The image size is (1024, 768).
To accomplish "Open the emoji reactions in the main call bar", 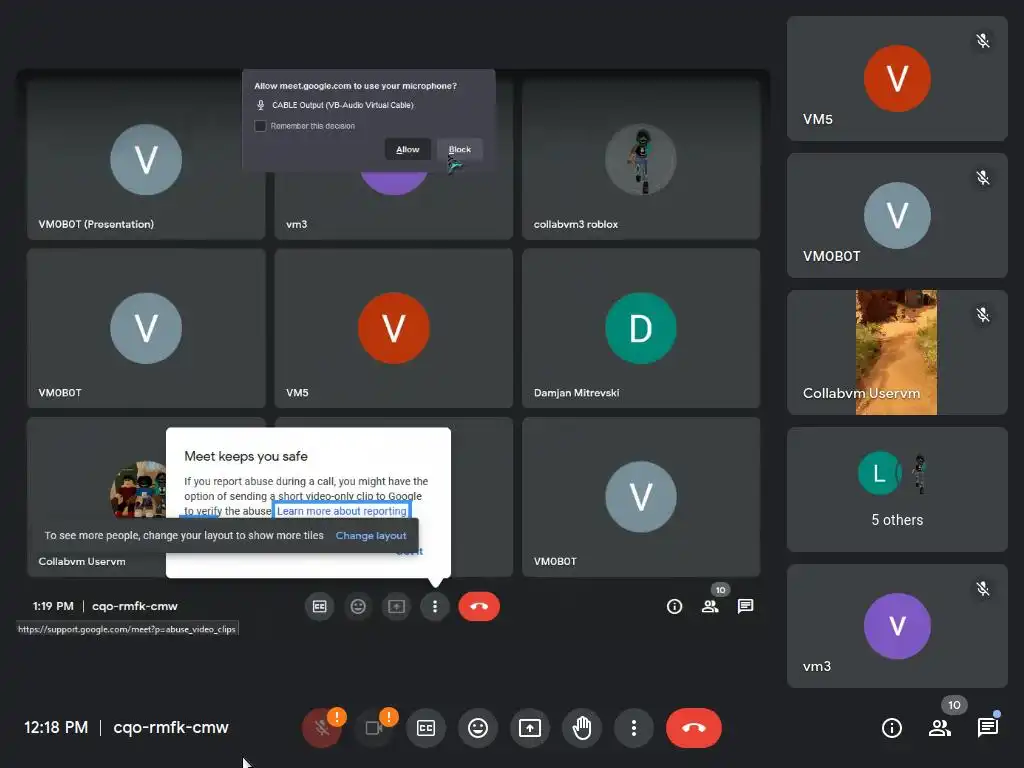I will click(478, 728).
